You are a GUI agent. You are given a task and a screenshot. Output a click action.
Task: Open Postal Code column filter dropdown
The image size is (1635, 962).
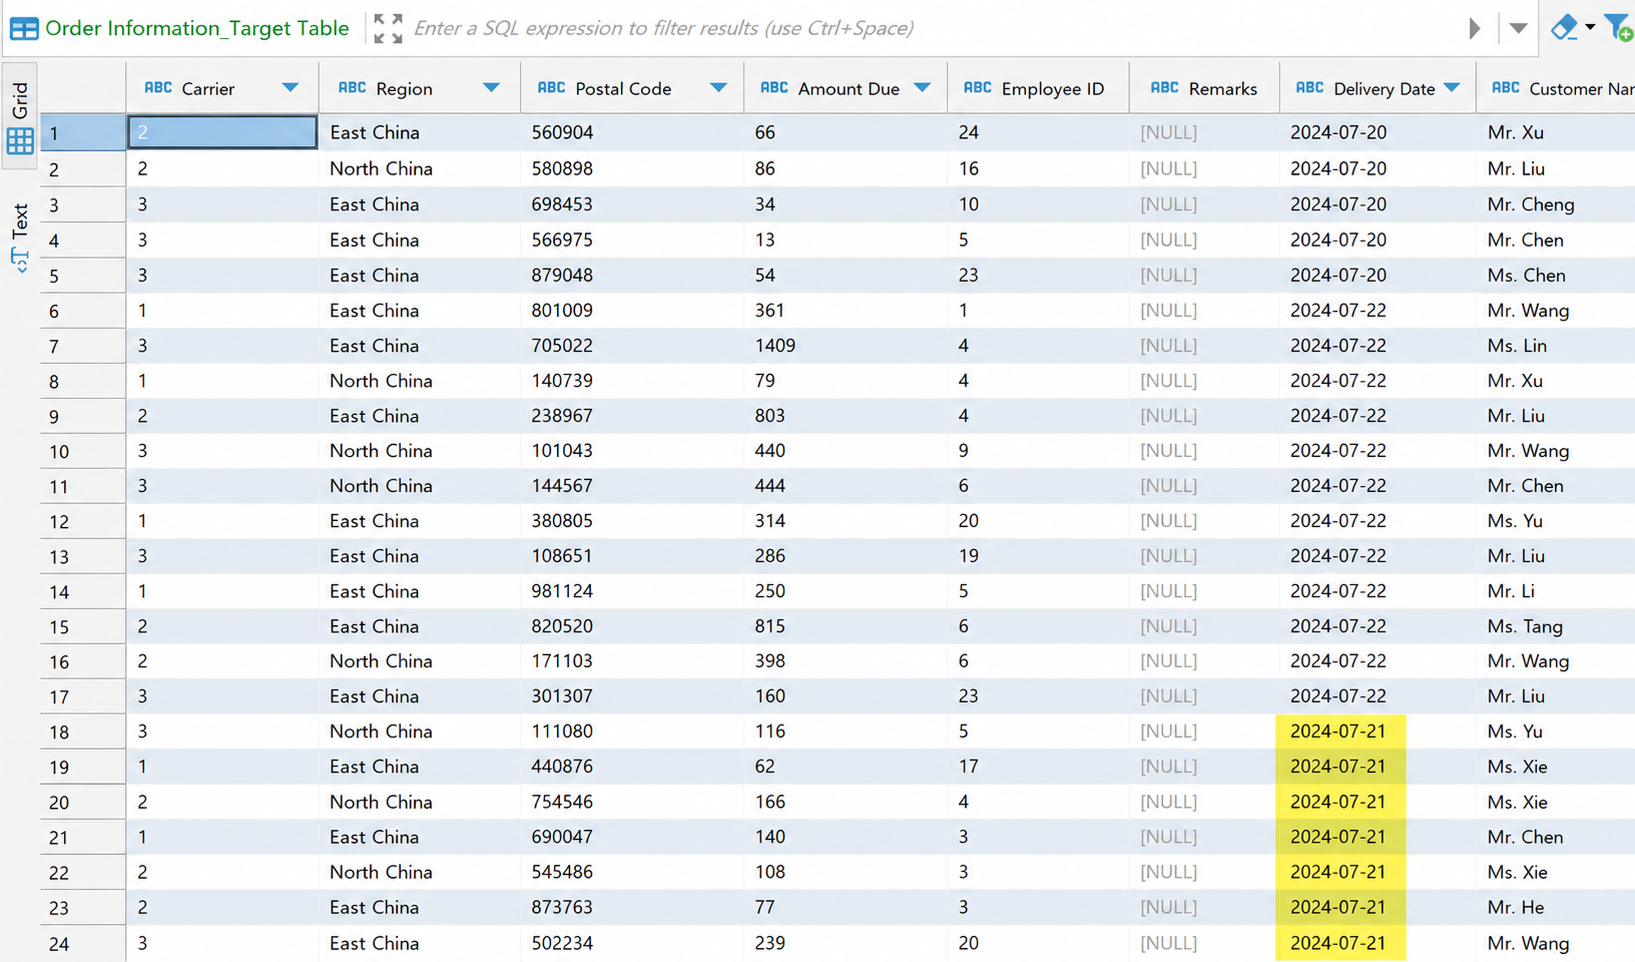pos(718,88)
